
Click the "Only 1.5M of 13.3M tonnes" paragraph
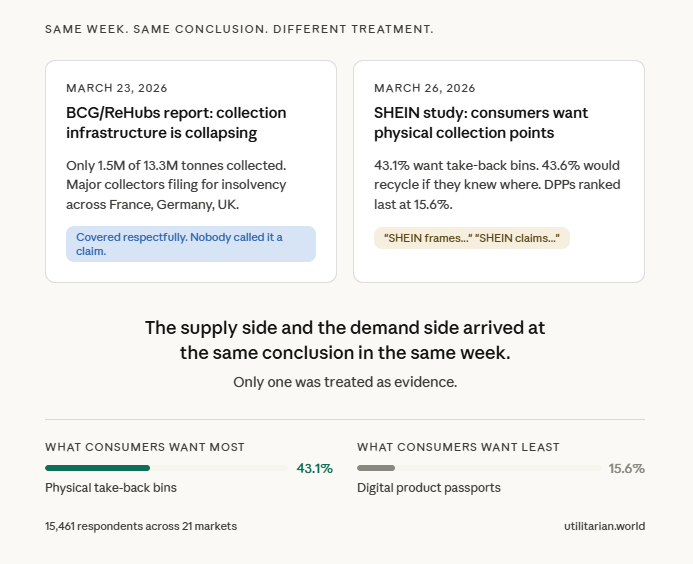(x=176, y=185)
